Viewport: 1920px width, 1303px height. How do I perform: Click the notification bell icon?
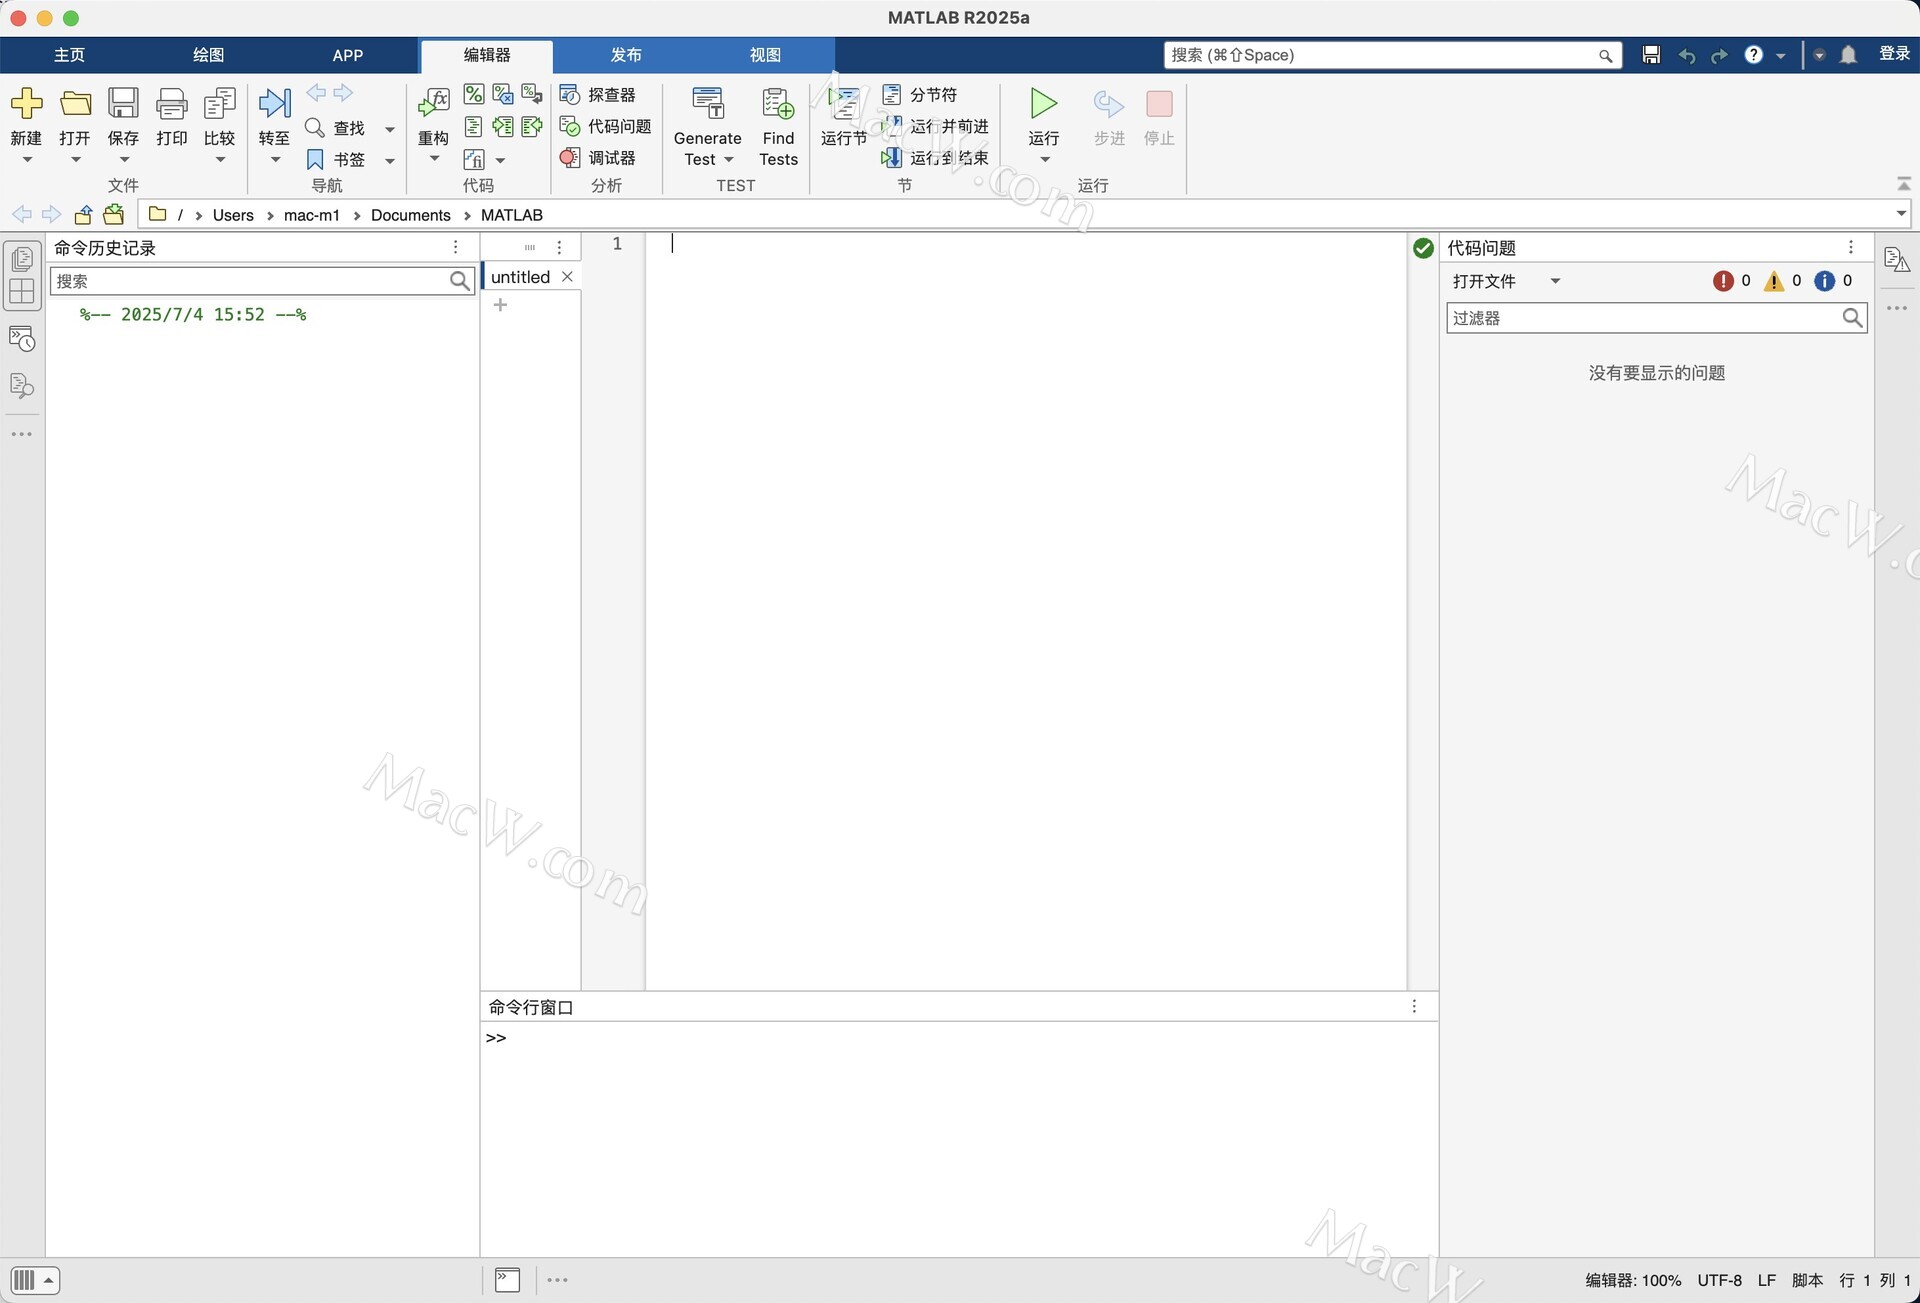(1848, 55)
